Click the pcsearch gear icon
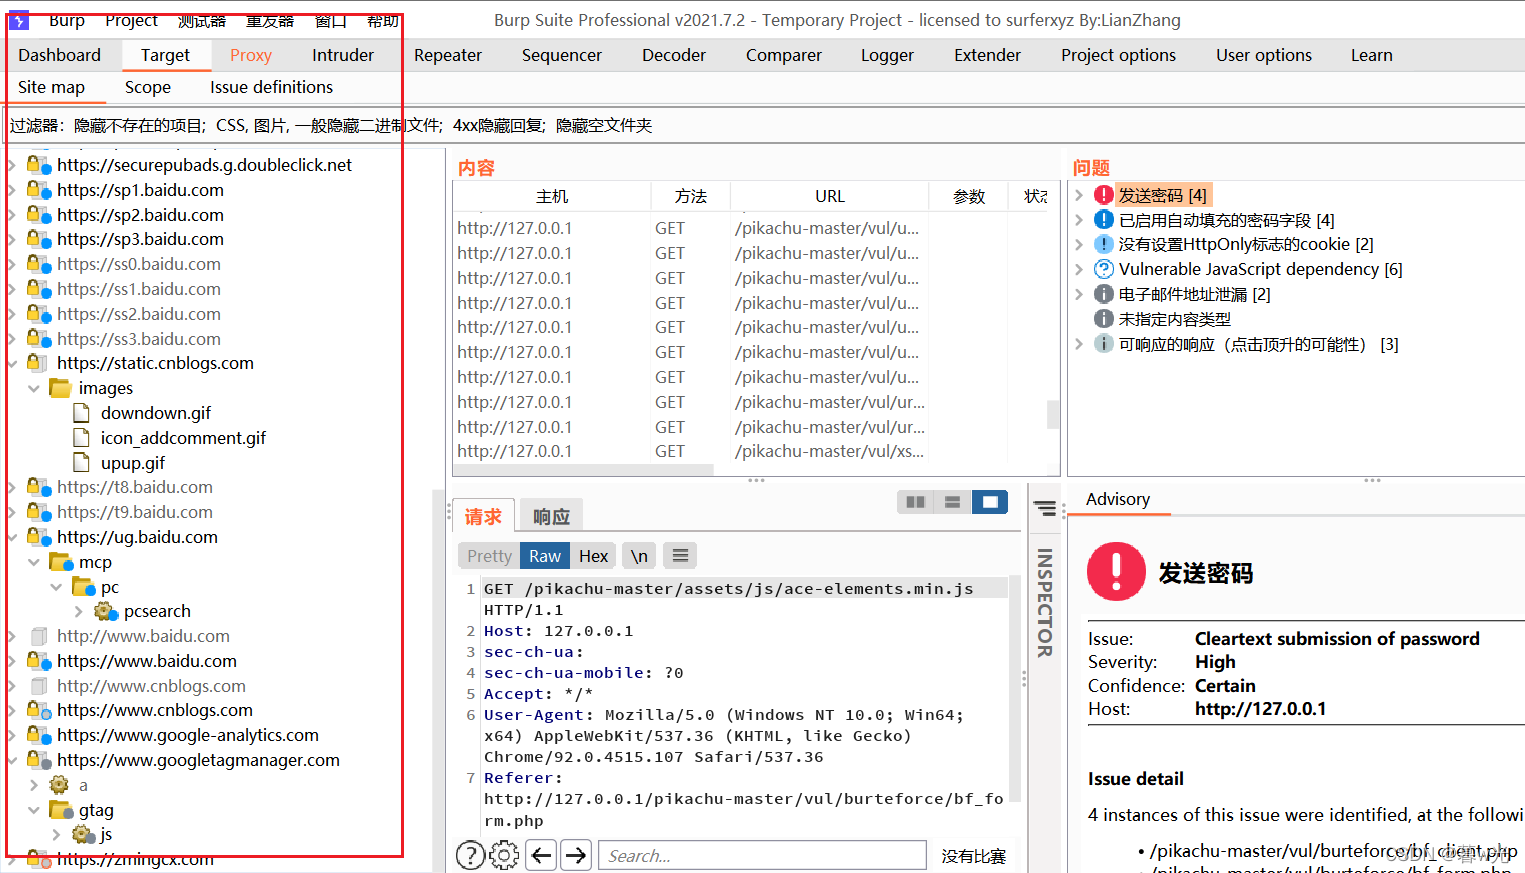1525x873 pixels. [x=106, y=611]
